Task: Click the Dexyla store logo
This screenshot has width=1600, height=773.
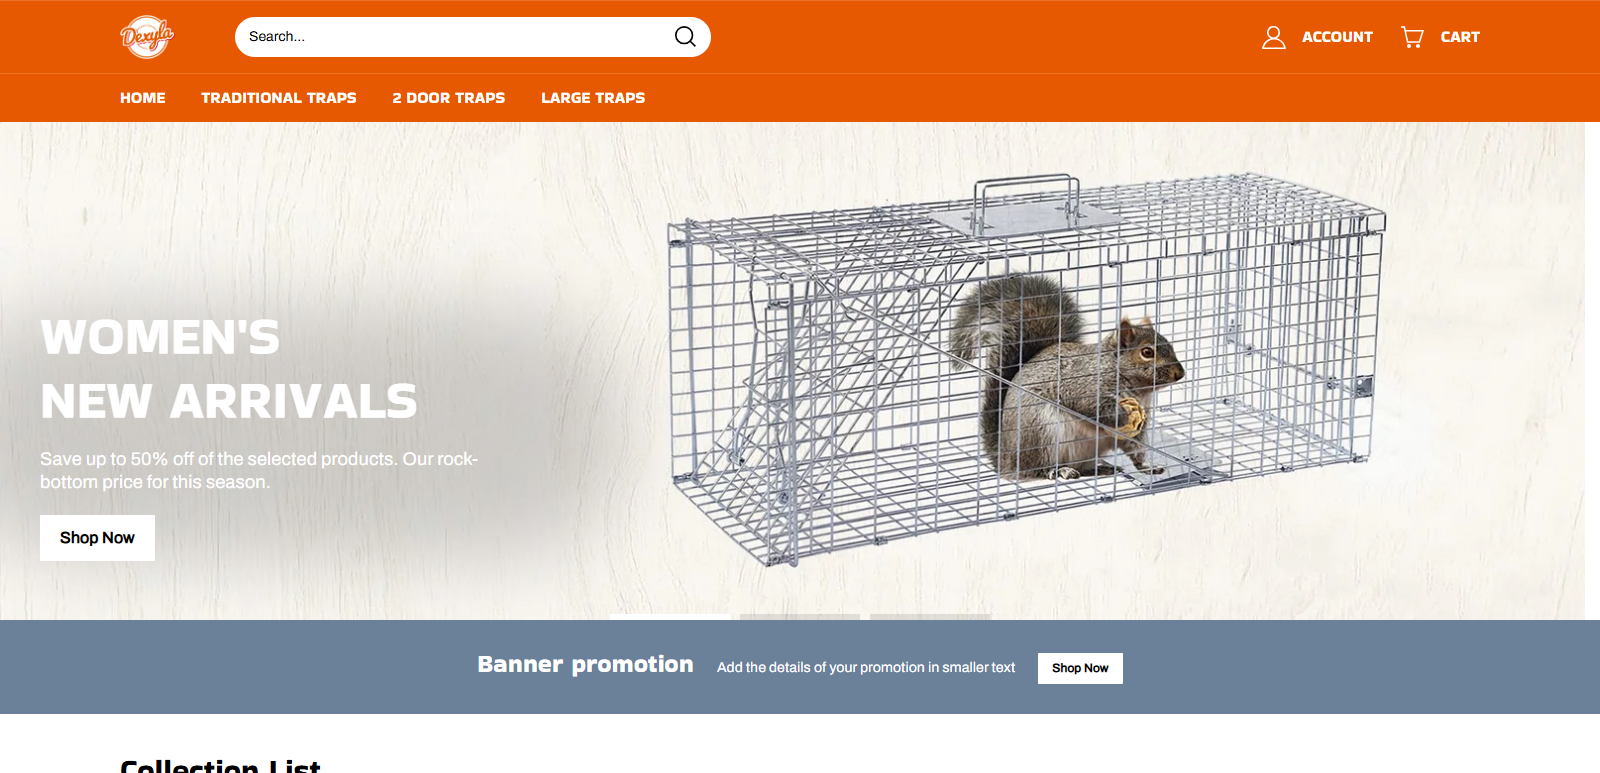Action: pyautogui.click(x=147, y=37)
